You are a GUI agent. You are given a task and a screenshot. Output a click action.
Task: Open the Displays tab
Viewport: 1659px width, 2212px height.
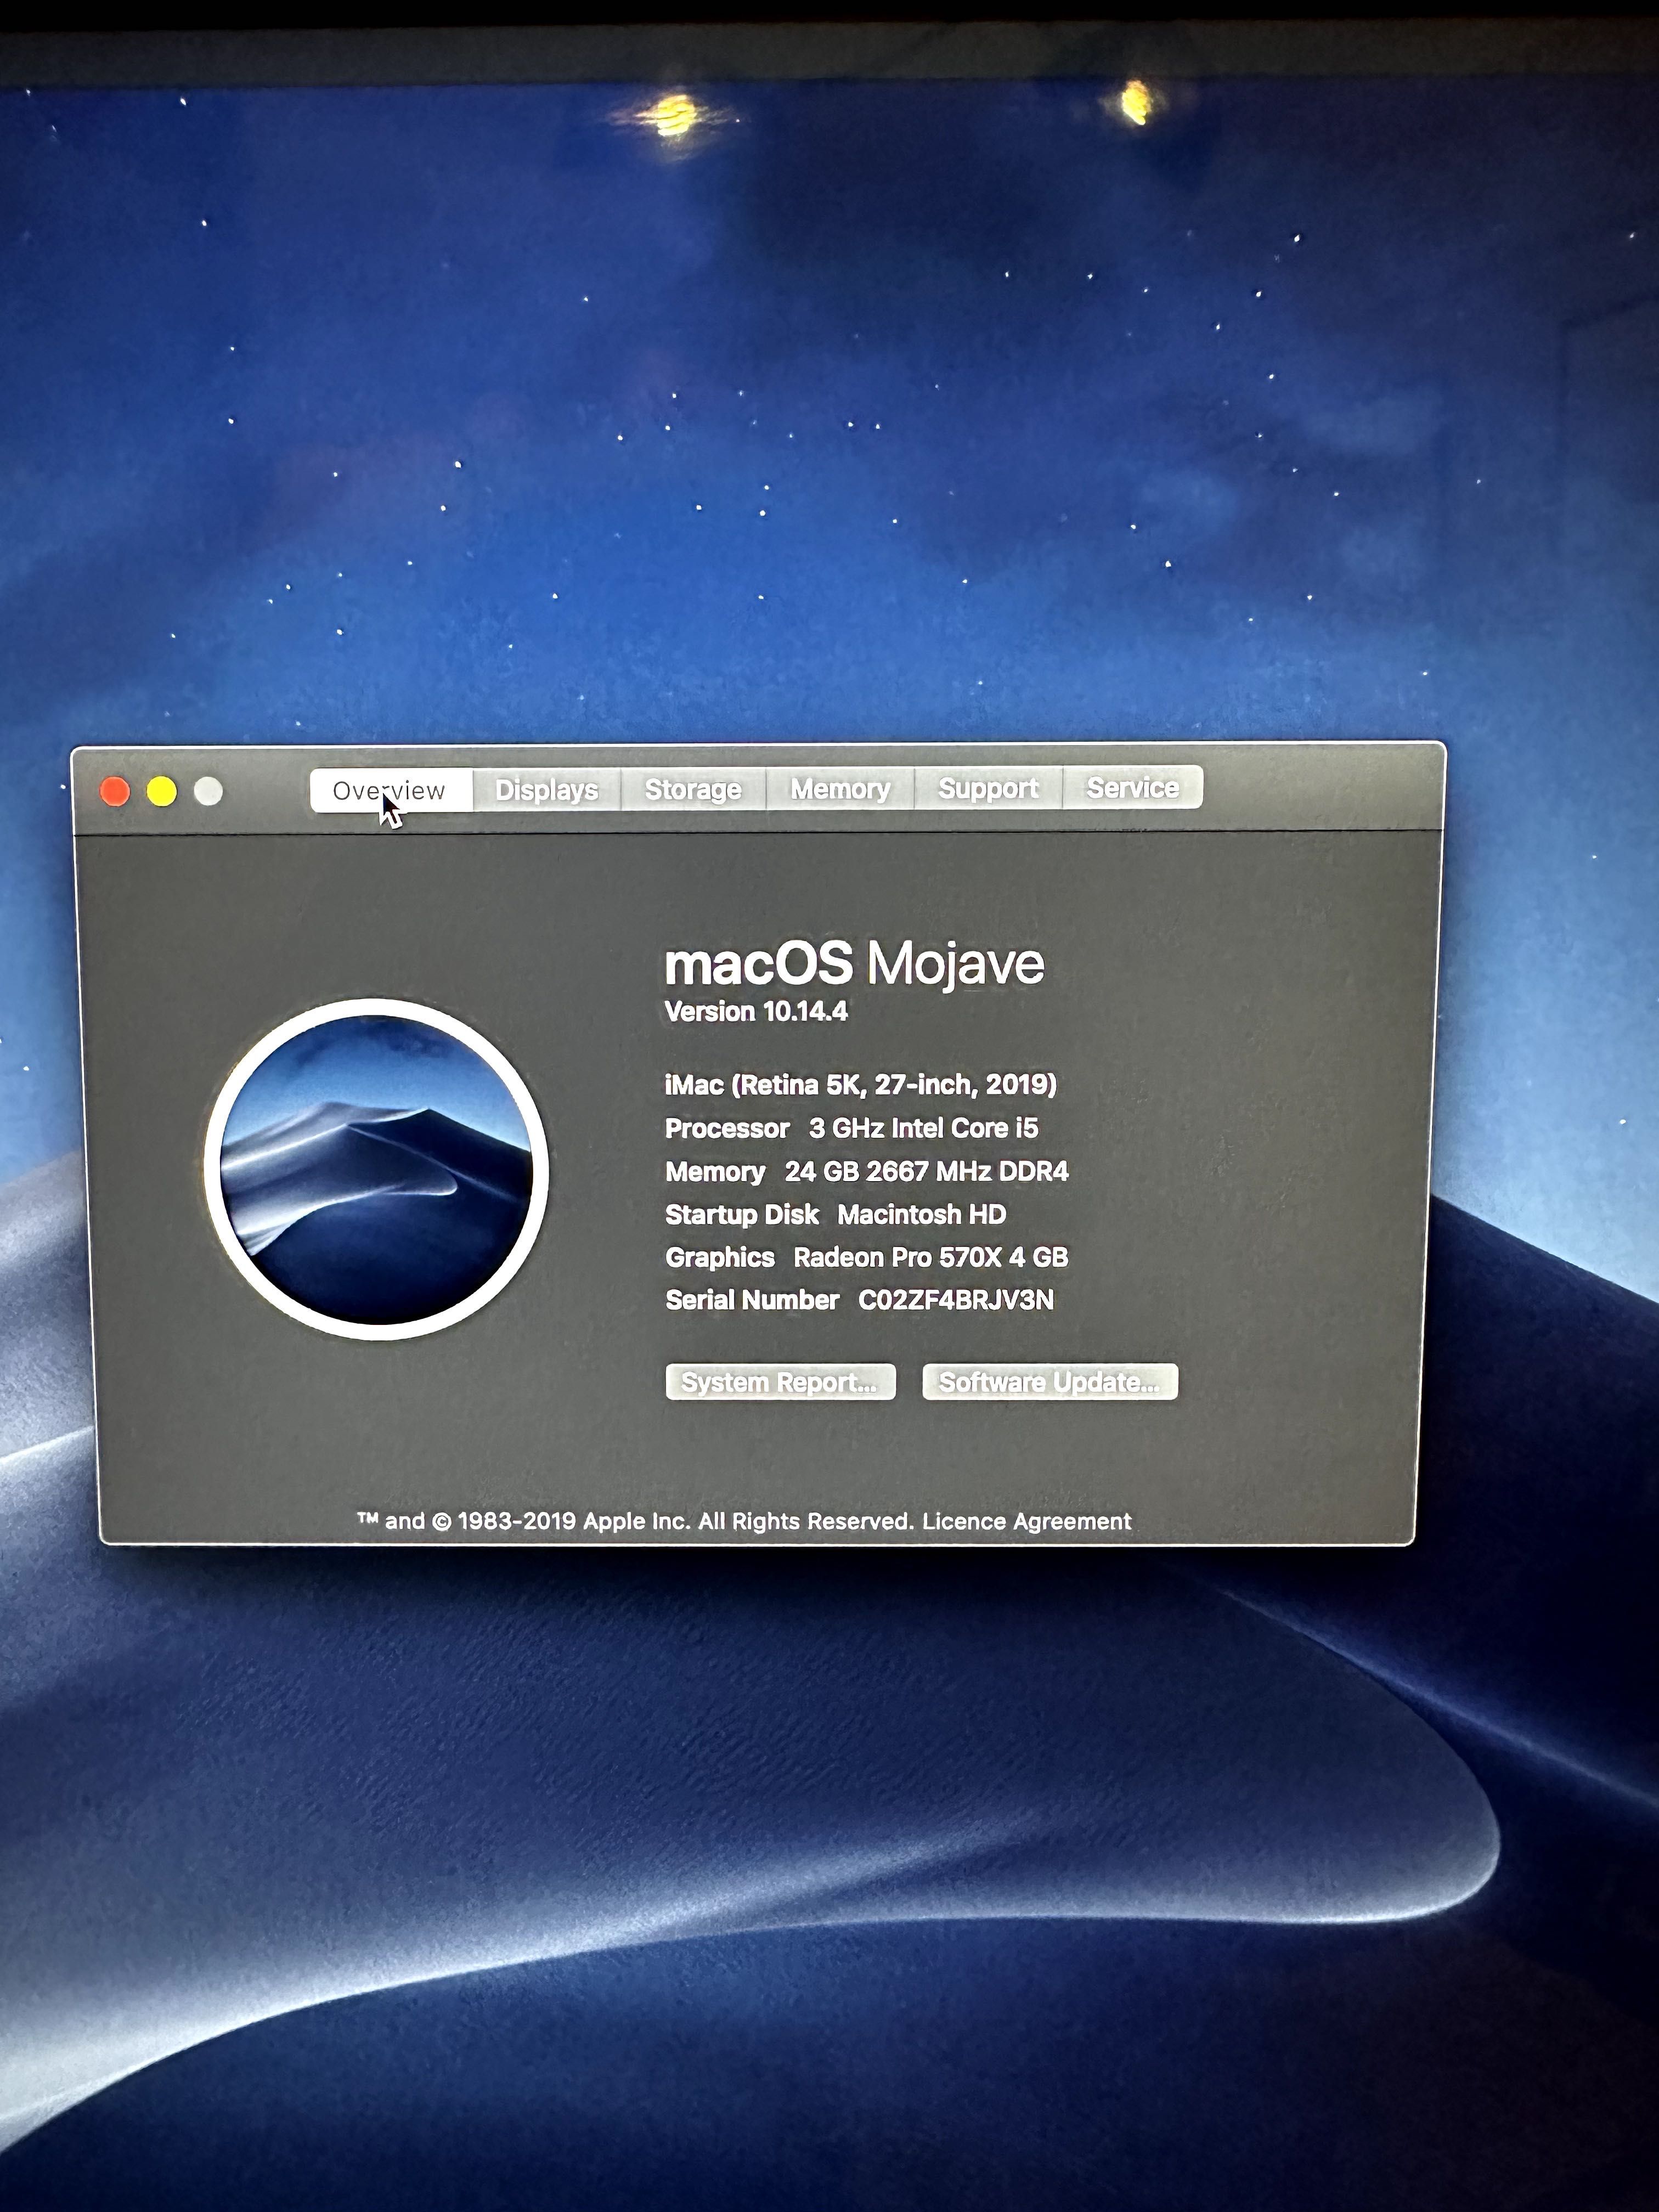[547, 790]
